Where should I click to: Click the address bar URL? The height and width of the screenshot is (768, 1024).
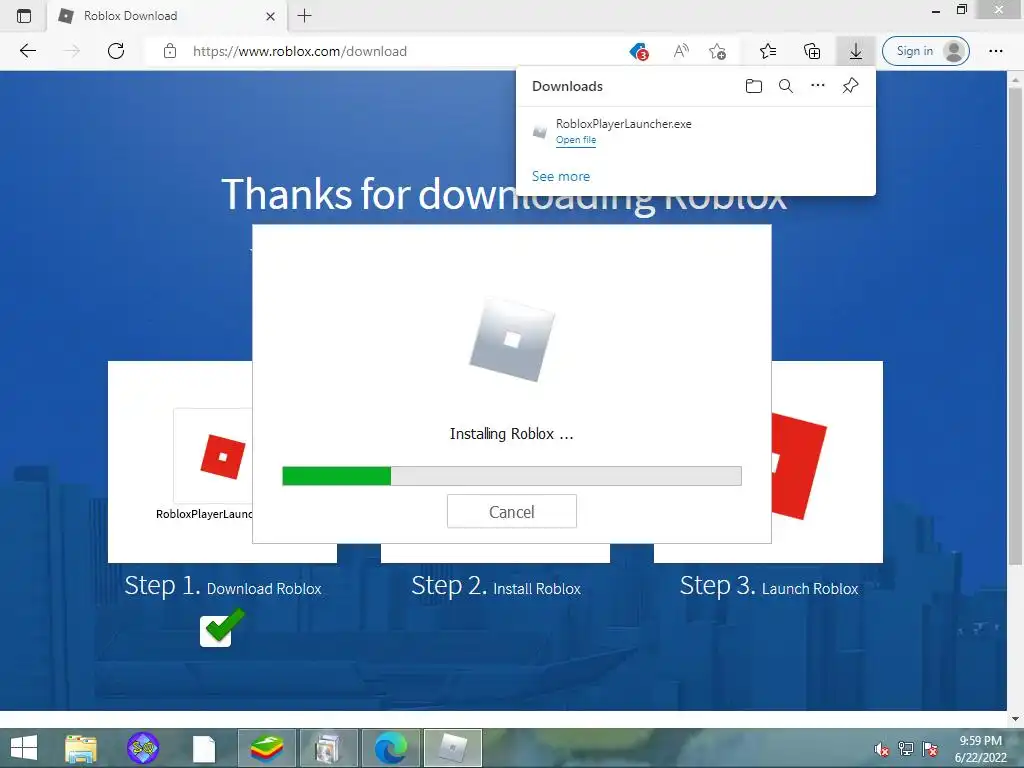300,51
